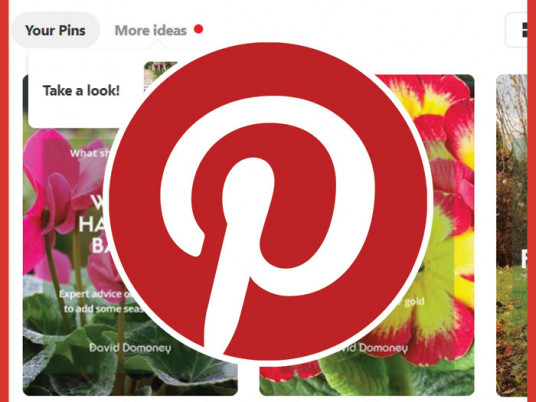
Task: Click the white HA heading on the cyclamen pin
Action: (x=92, y=224)
